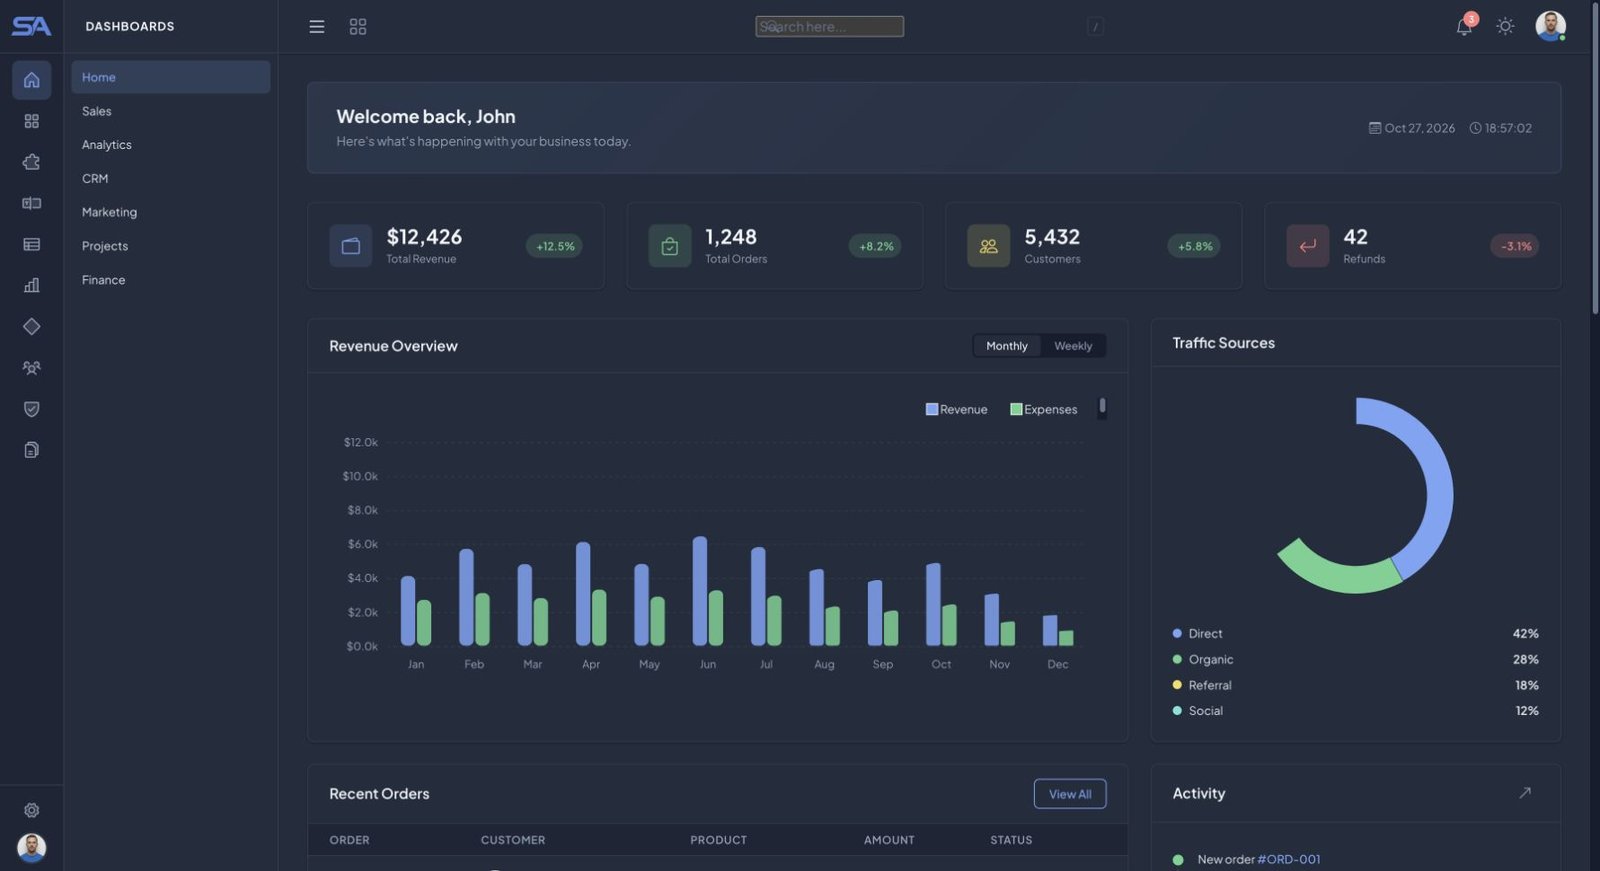
Task: Click the Direct traffic legend entry
Action: (x=1355, y=634)
